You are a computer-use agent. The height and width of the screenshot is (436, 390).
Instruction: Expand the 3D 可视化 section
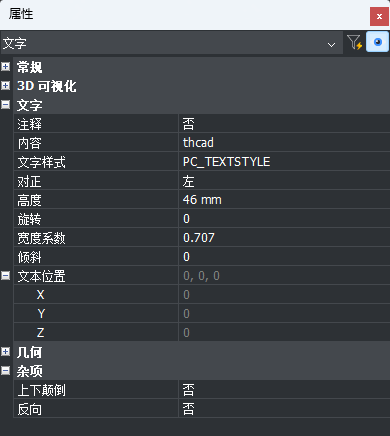(6, 86)
